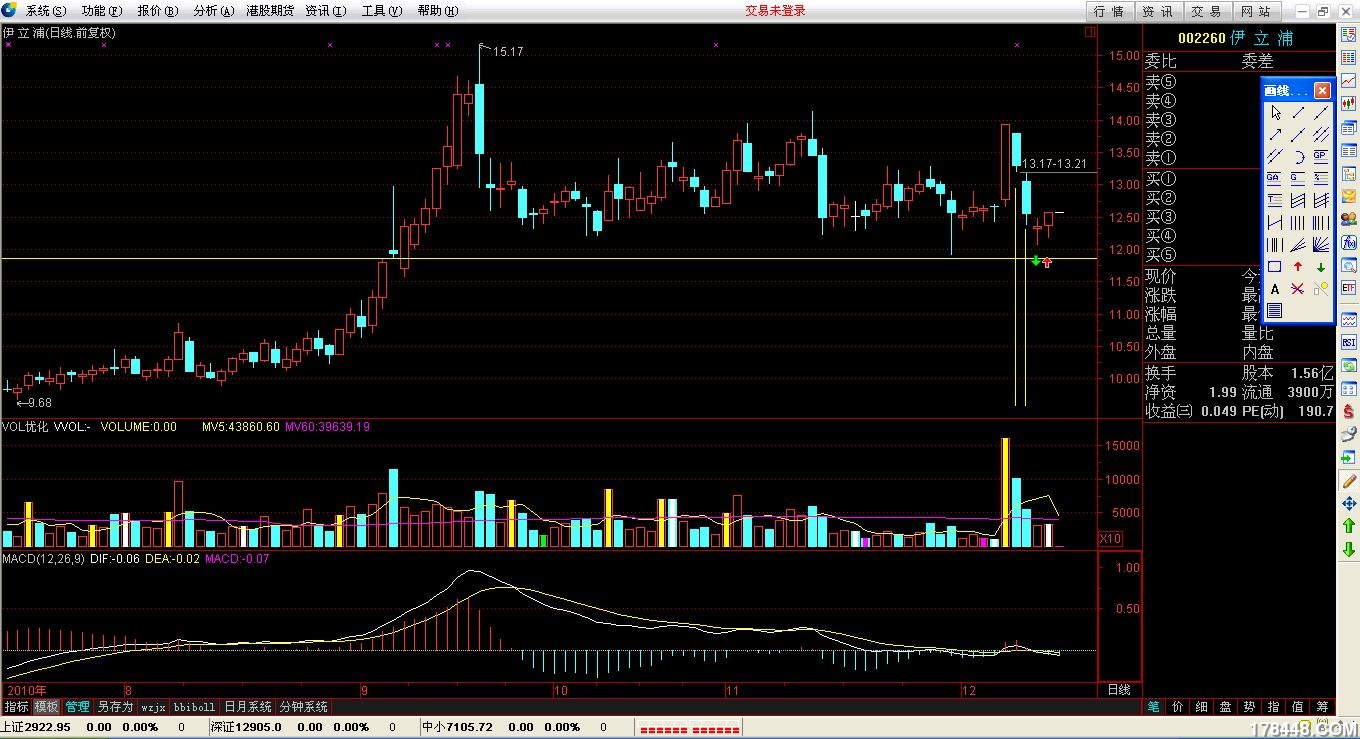This screenshot has height=739, width=1360.
Task: Select the 分钟系统 tab
Action: click(303, 706)
